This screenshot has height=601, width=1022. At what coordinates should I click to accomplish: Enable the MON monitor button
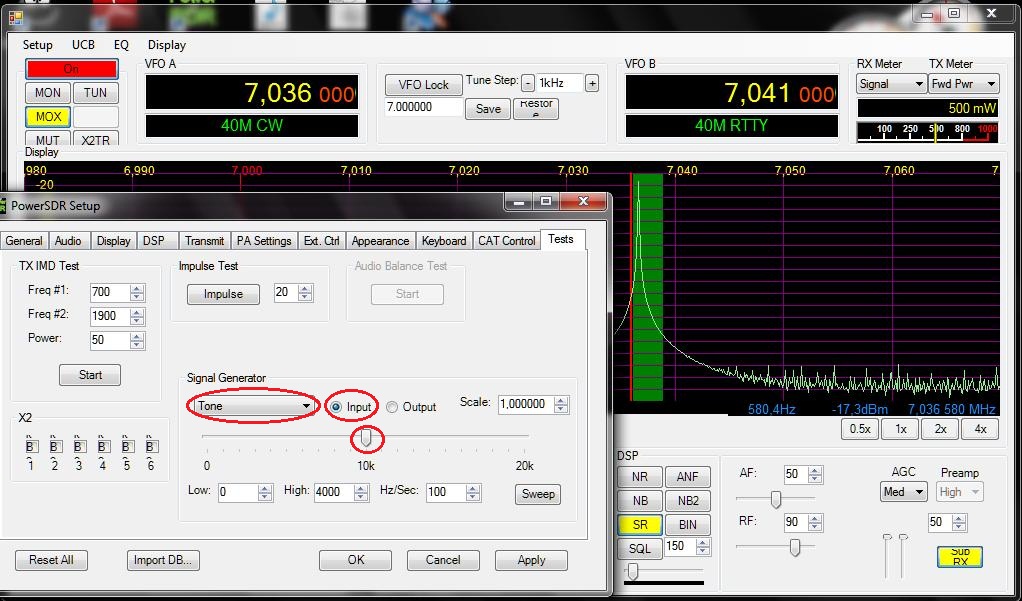coord(48,93)
